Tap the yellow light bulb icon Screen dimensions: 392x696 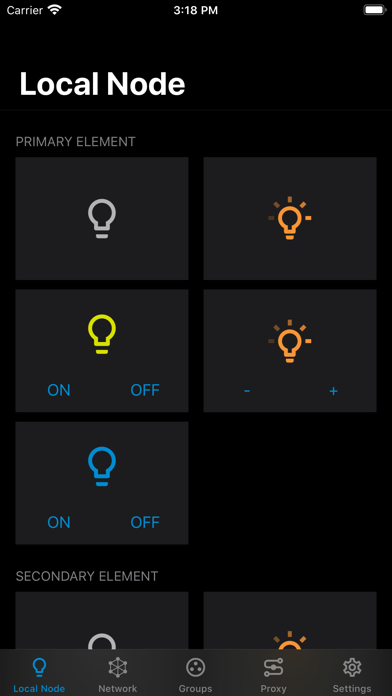point(102,334)
